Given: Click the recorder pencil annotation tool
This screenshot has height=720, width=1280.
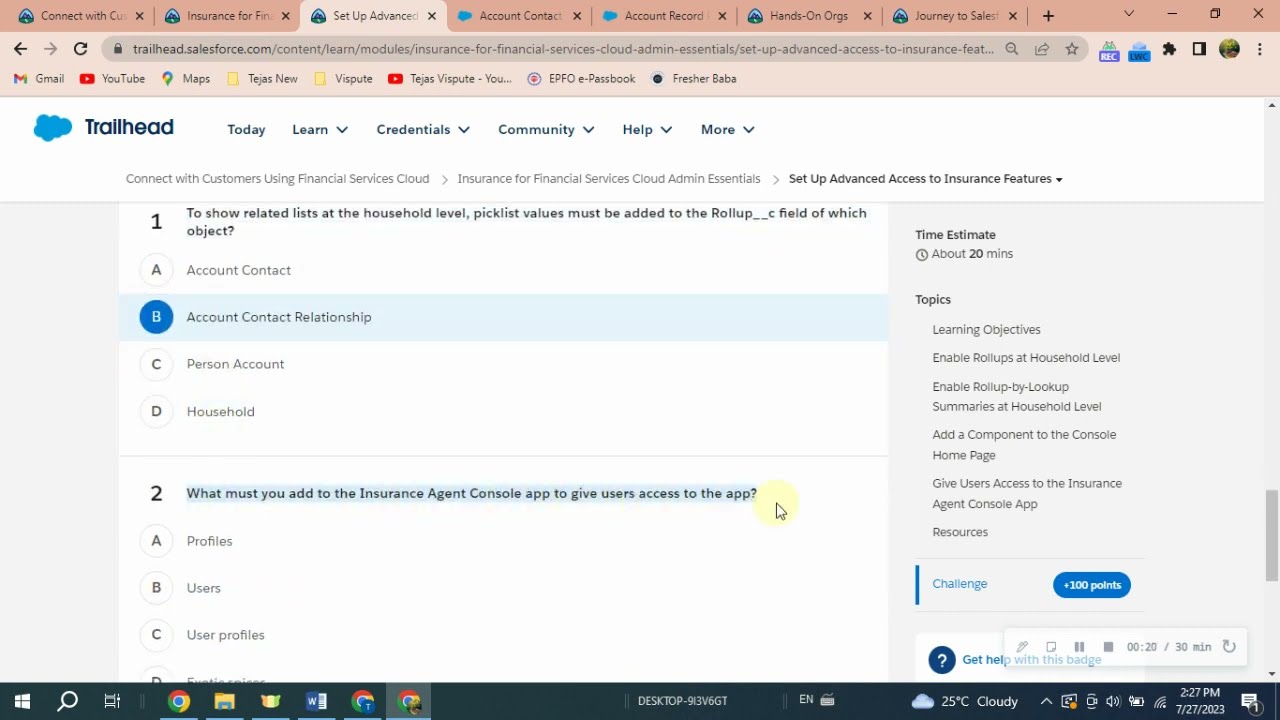Looking at the screenshot, I should point(1022,647).
